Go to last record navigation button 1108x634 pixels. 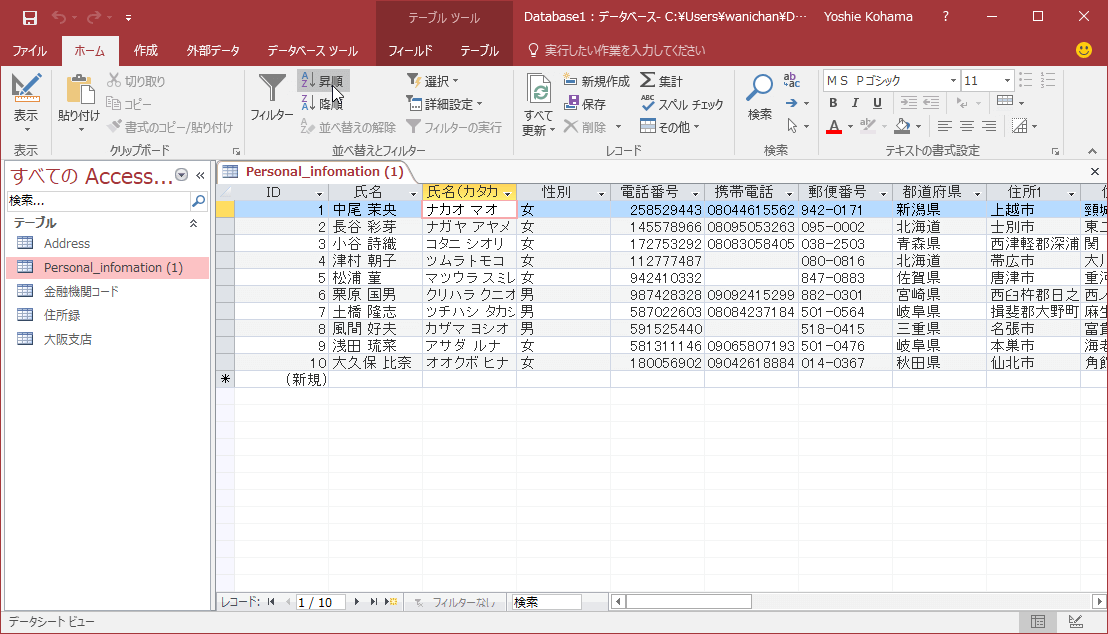click(373, 602)
